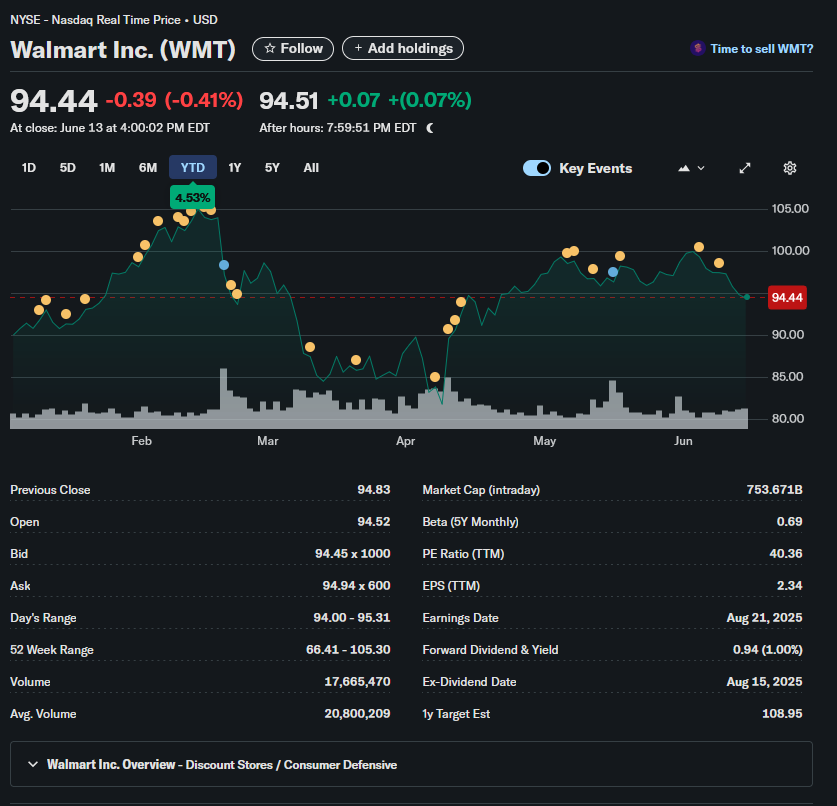Click the red 94.44 price tag on chart
This screenshot has height=806, width=837.
(787, 297)
